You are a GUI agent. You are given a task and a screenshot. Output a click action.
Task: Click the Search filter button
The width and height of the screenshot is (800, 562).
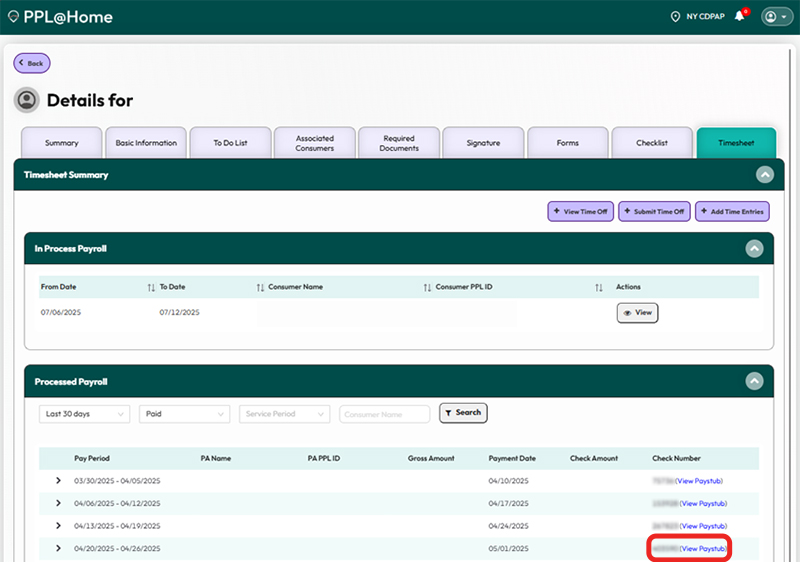(x=463, y=413)
